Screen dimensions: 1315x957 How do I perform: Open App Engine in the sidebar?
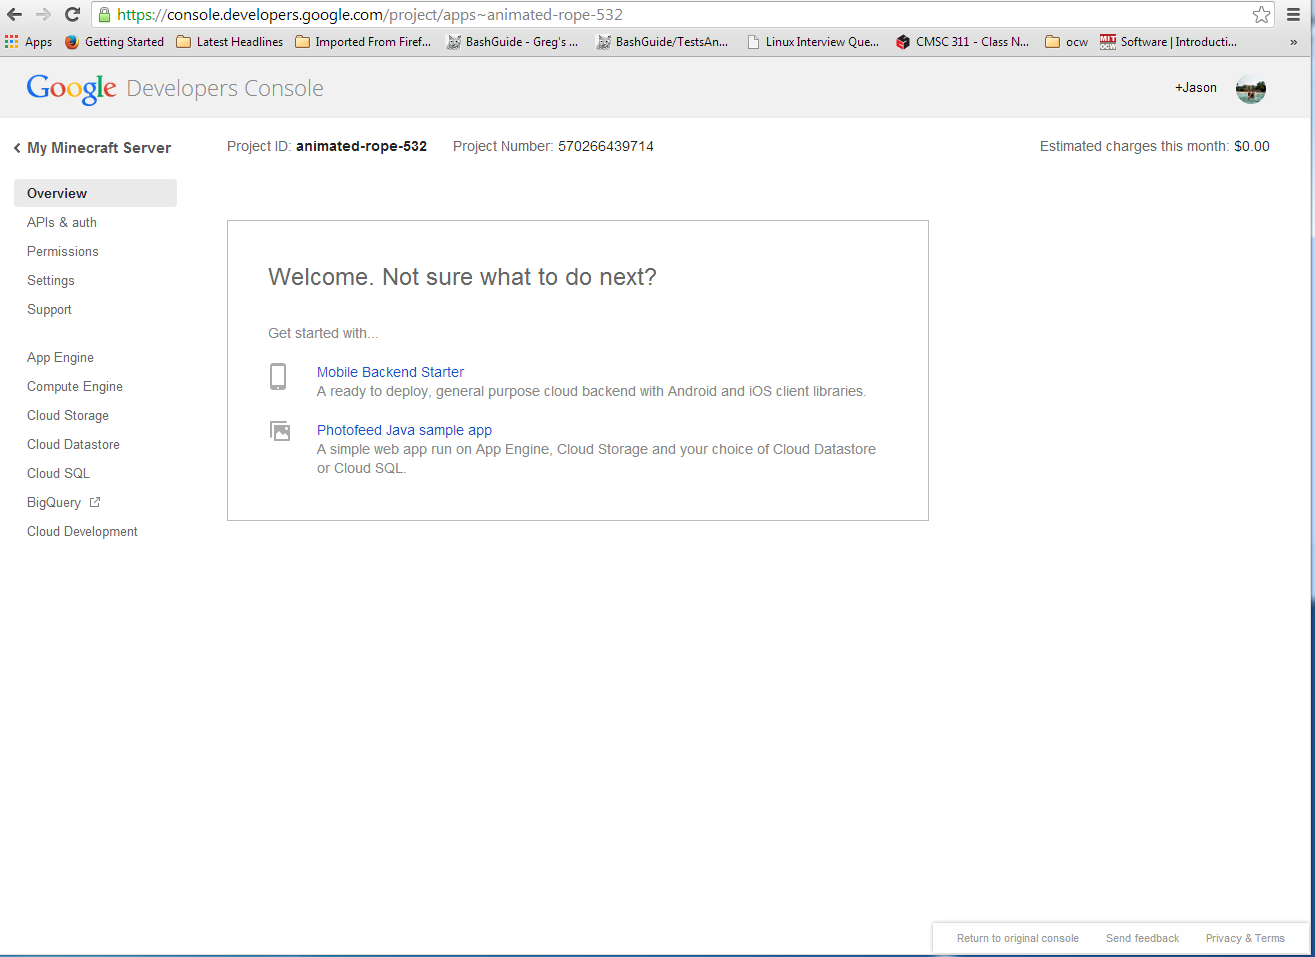60,357
